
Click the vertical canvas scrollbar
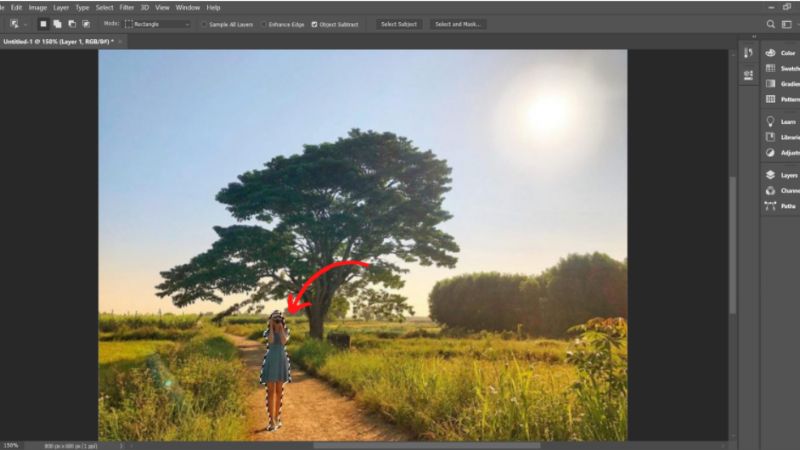point(733,245)
